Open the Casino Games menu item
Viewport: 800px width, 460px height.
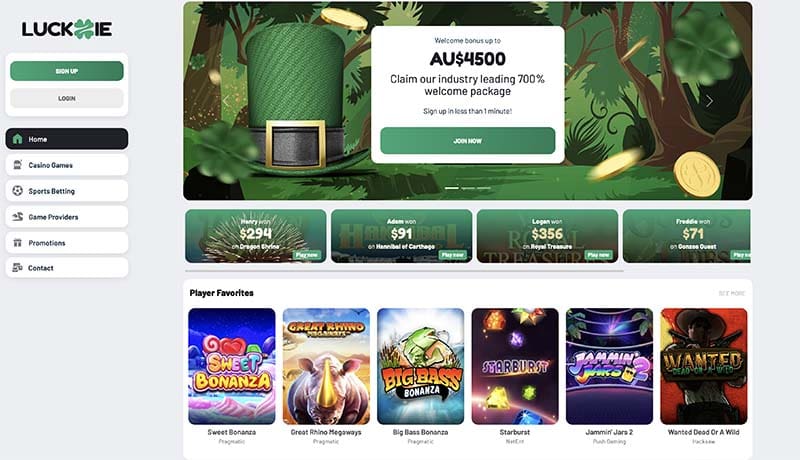pyautogui.click(x=67, y=165)
